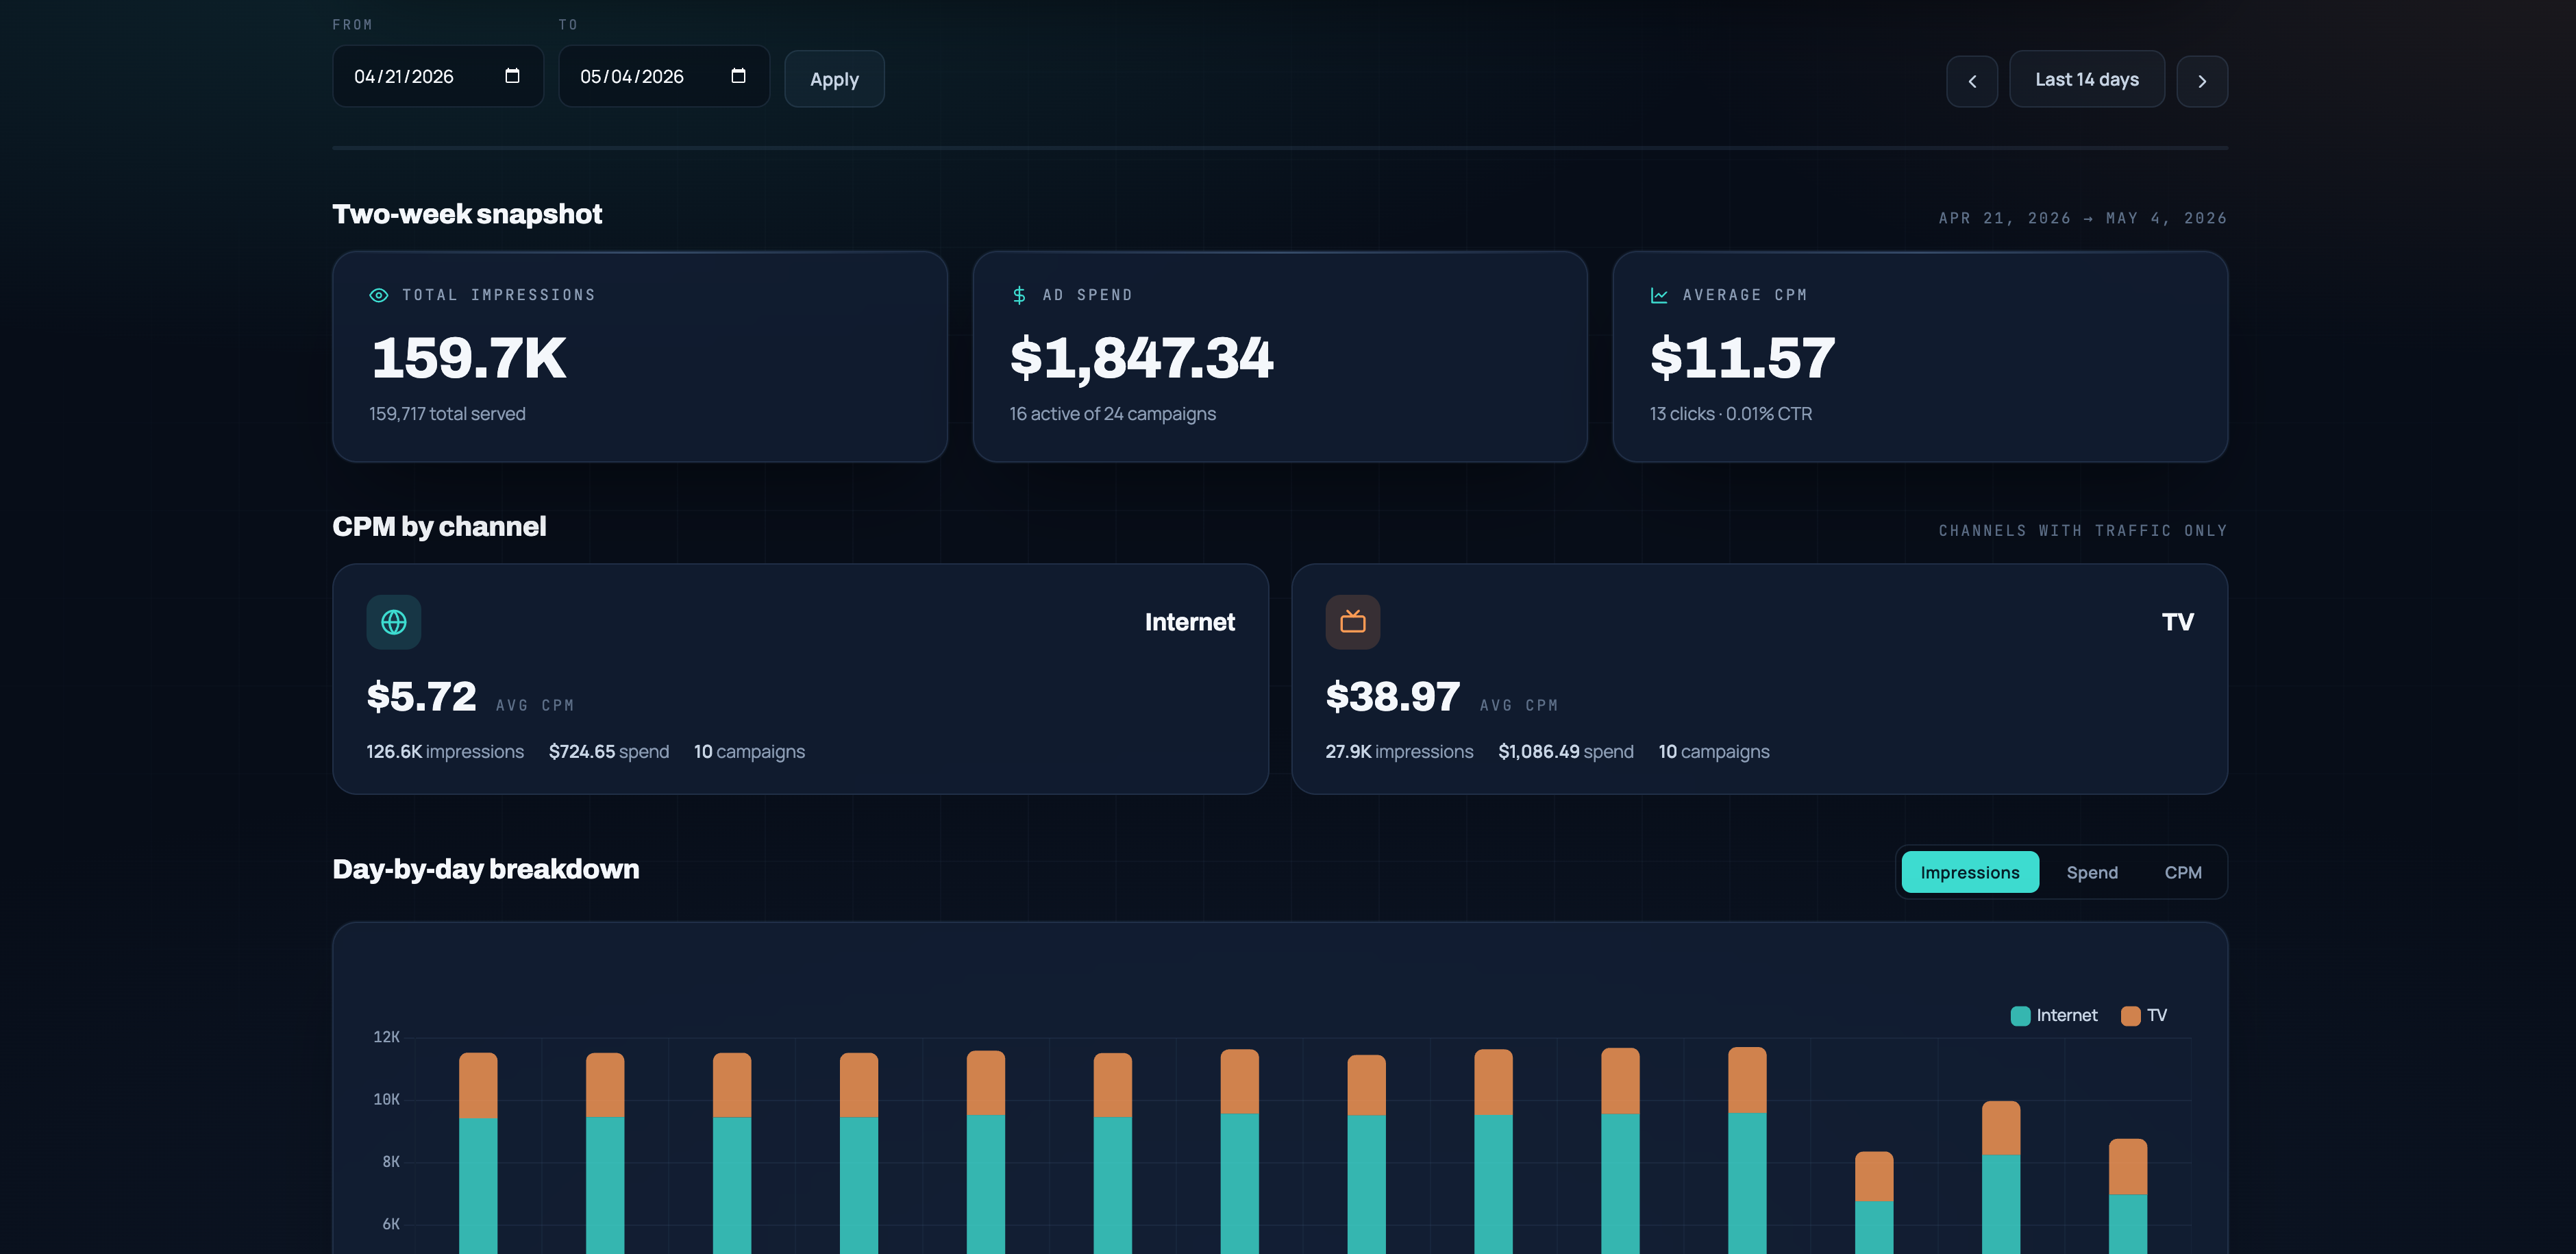Image resolution: width=2576 pixels, height=1254 pixels.
Task: Click the TV legend label
Action: click(2157, 1015)
